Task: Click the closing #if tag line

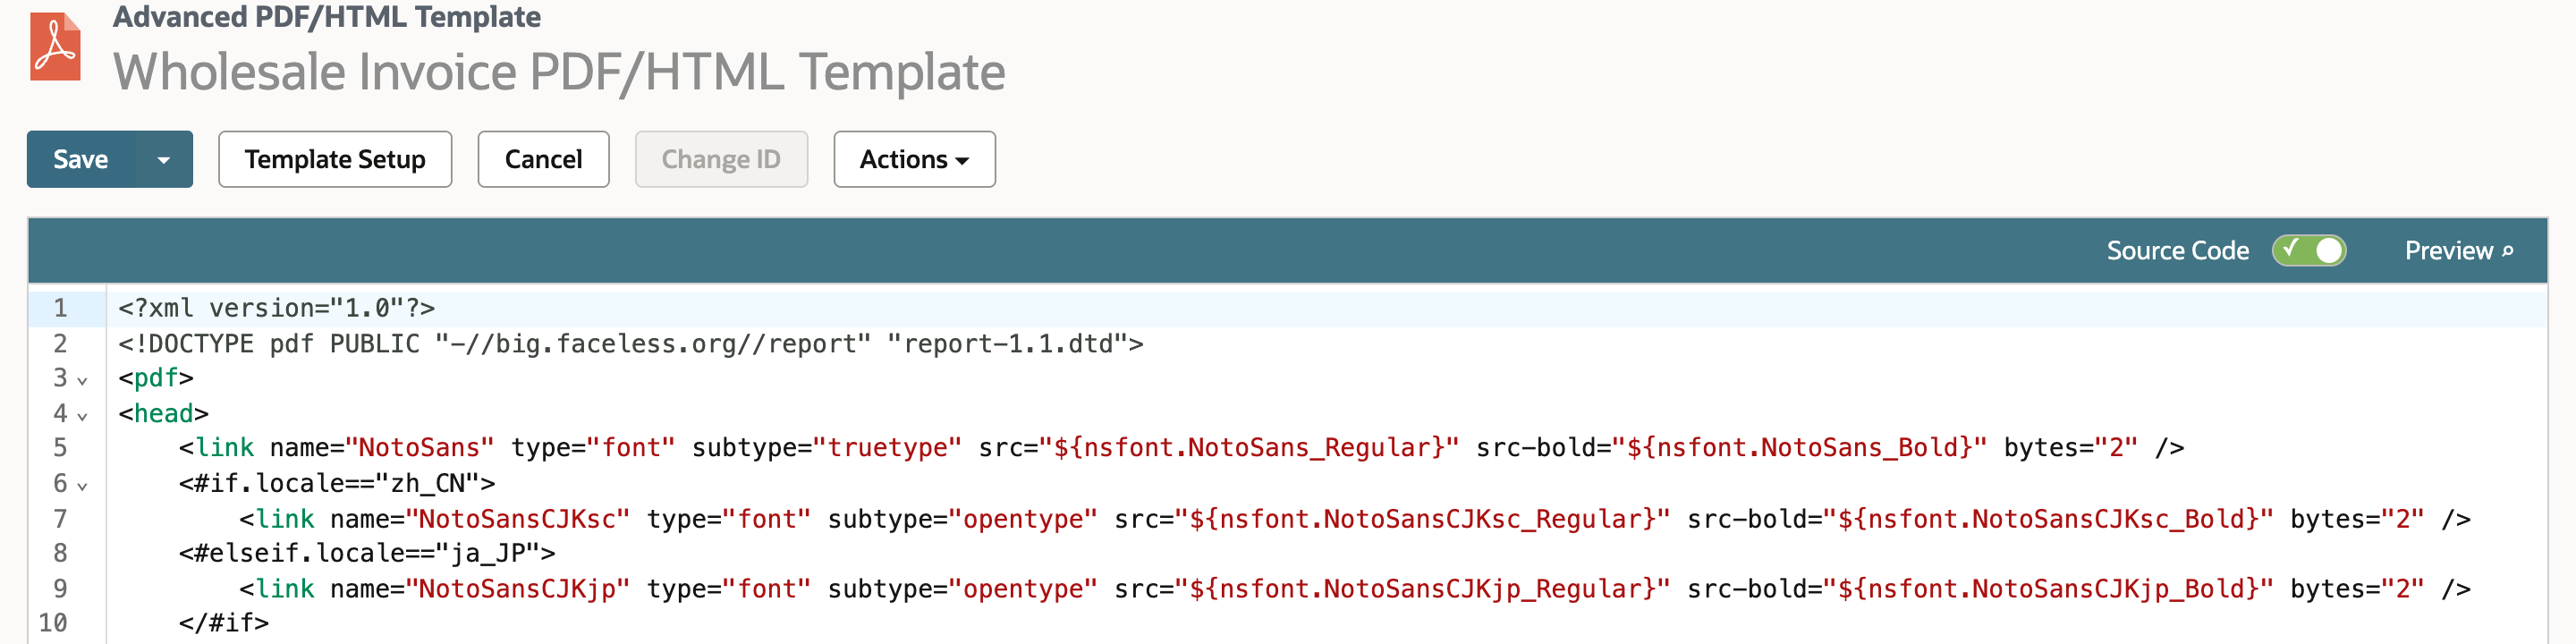Action: pyautogui.click(x=224, y=622)
